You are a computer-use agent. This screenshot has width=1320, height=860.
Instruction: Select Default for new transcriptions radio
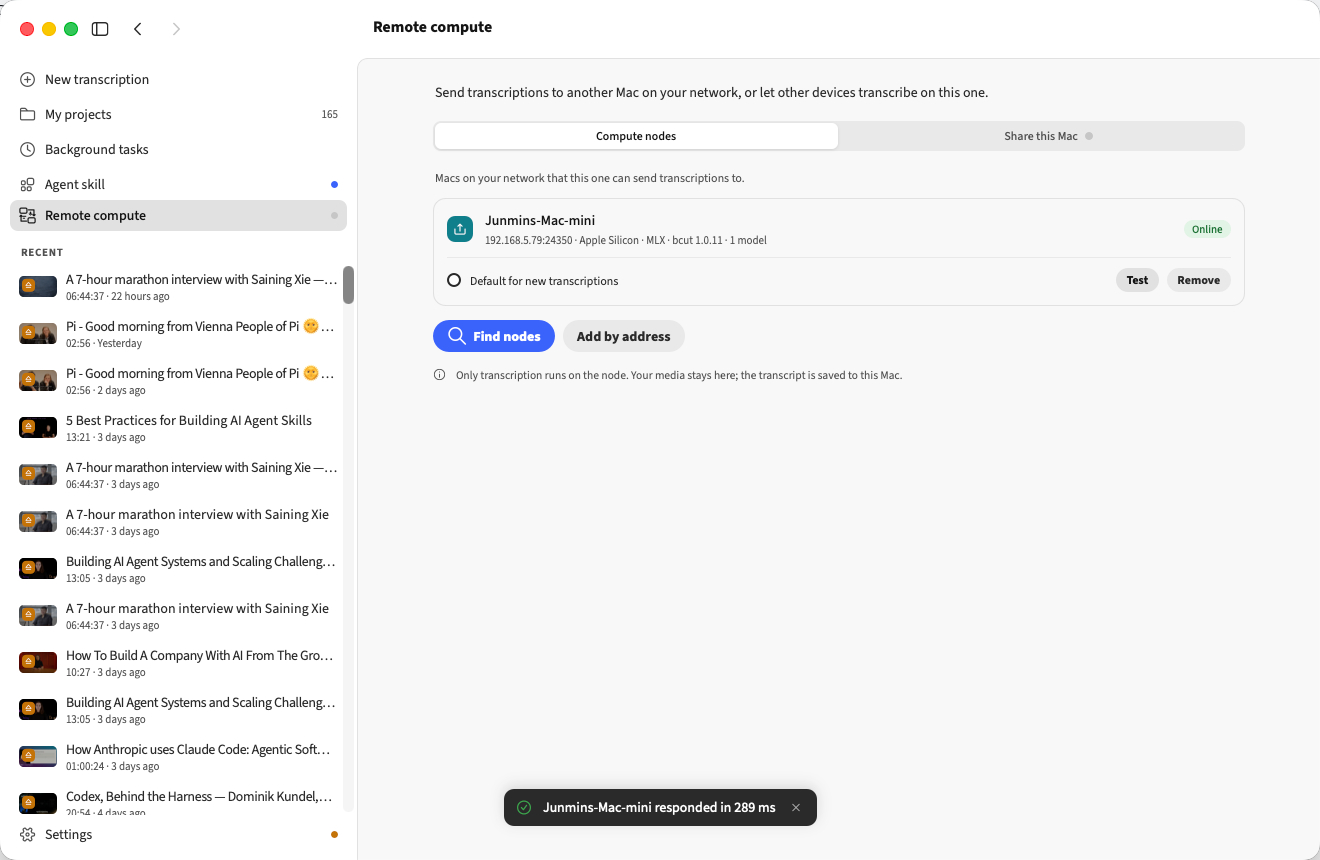(x=454, y=281)
